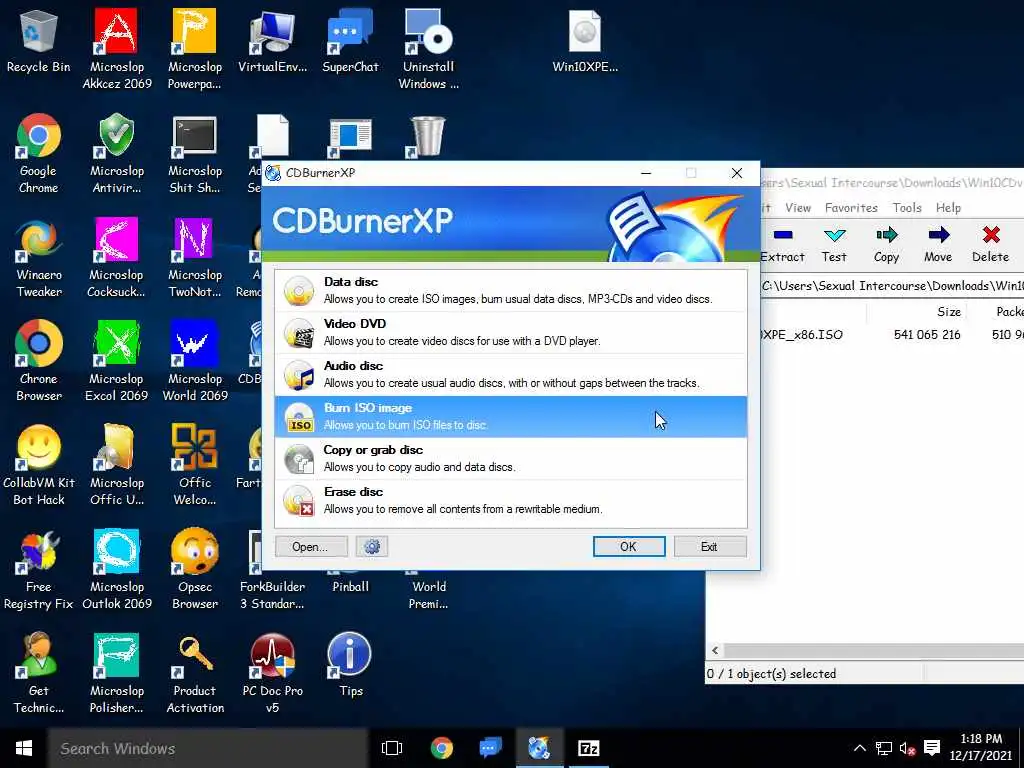
Task: Select the Microslop Offic U... desktop icon
Action: [117, 466]
